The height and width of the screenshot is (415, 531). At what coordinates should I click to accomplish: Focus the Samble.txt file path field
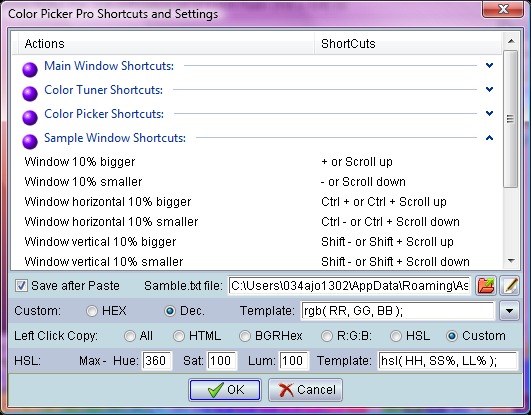point(349,286)
